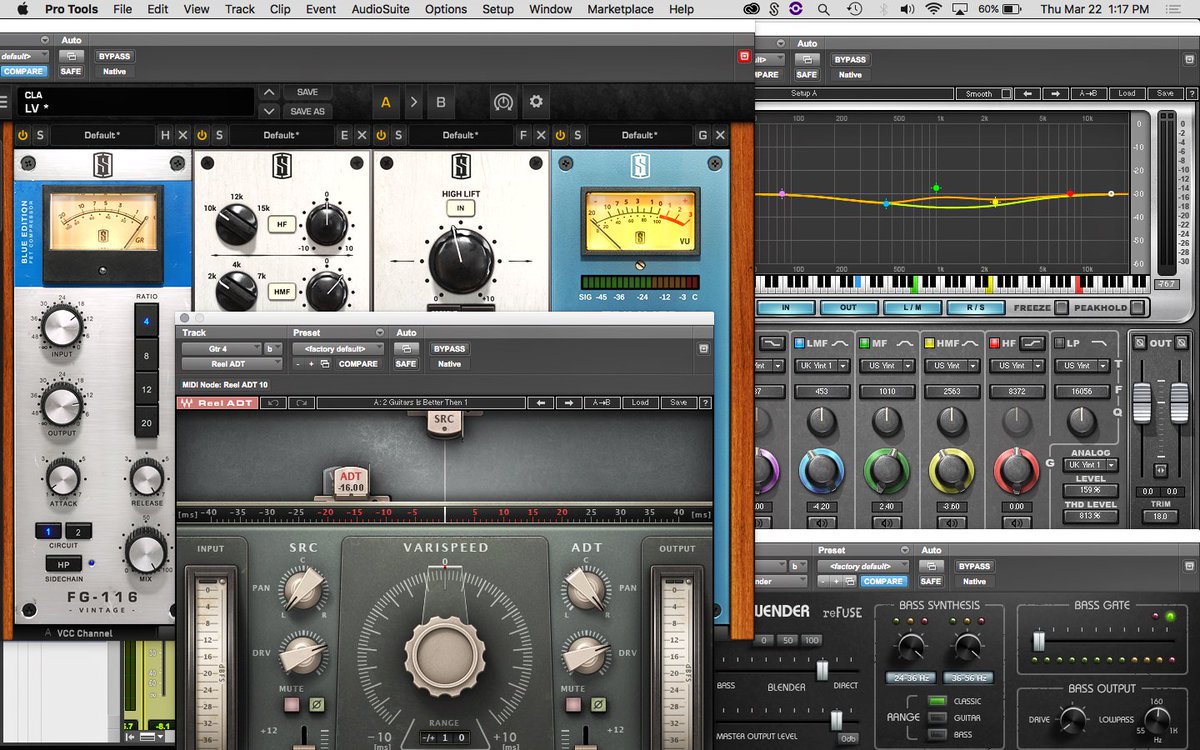Select comparison slot B in Slate rack

441,102
